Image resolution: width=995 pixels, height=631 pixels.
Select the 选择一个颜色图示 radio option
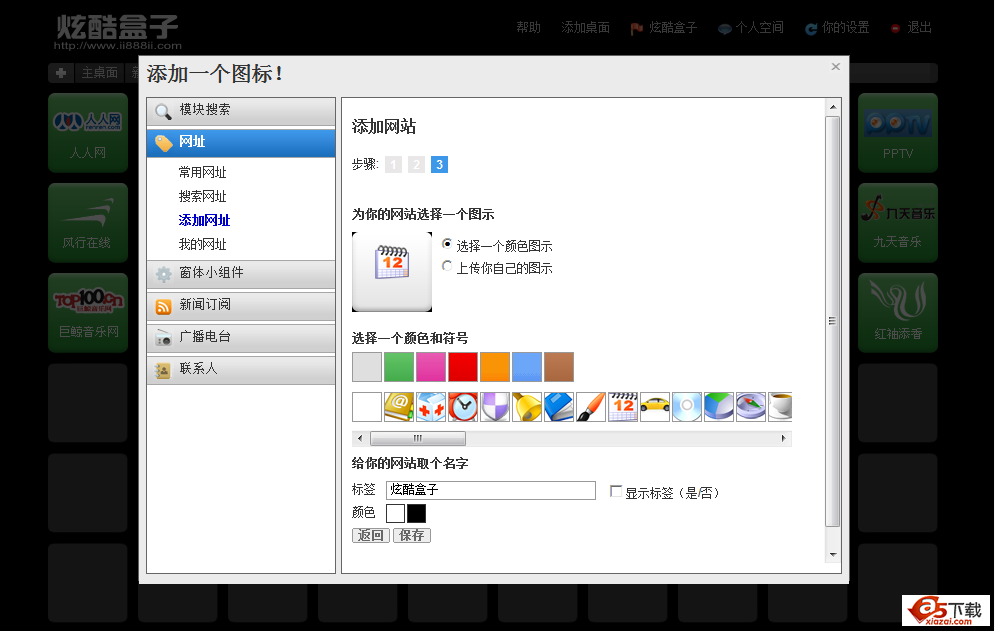pyautogui.click(x=447, y=244)
